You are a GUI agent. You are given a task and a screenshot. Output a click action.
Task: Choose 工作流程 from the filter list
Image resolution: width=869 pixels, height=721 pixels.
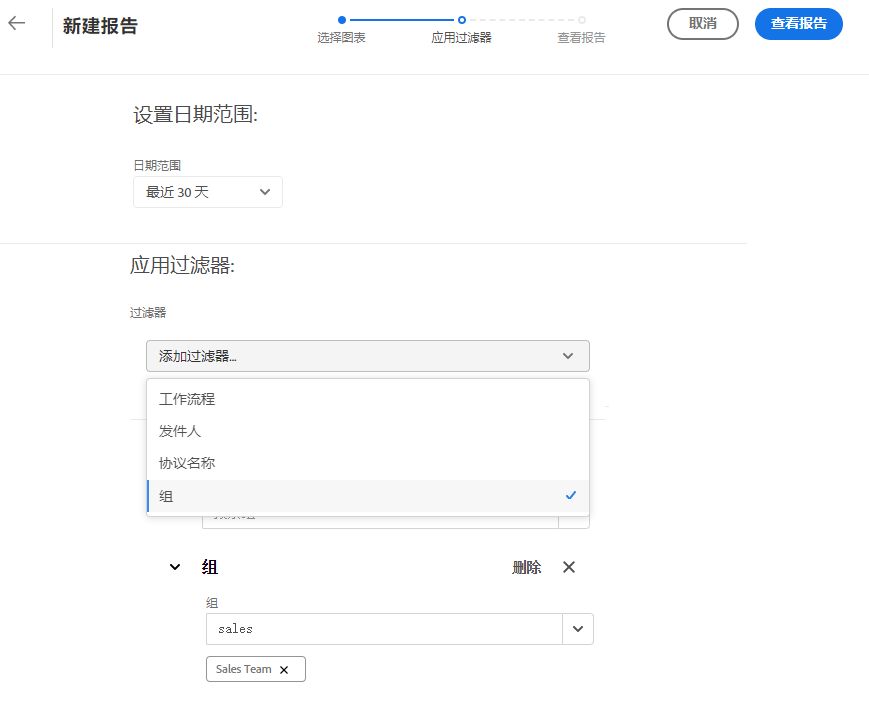tap(367, 399)
